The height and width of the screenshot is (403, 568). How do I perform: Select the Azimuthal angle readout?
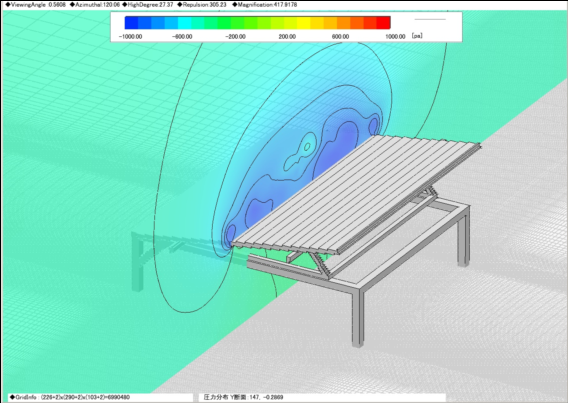click(94, 5)
